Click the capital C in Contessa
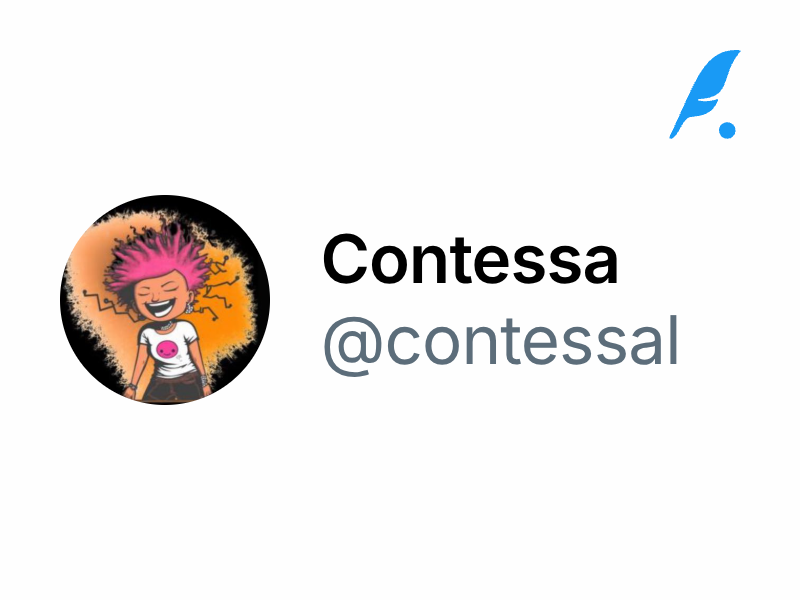 [x=345, y=259]
